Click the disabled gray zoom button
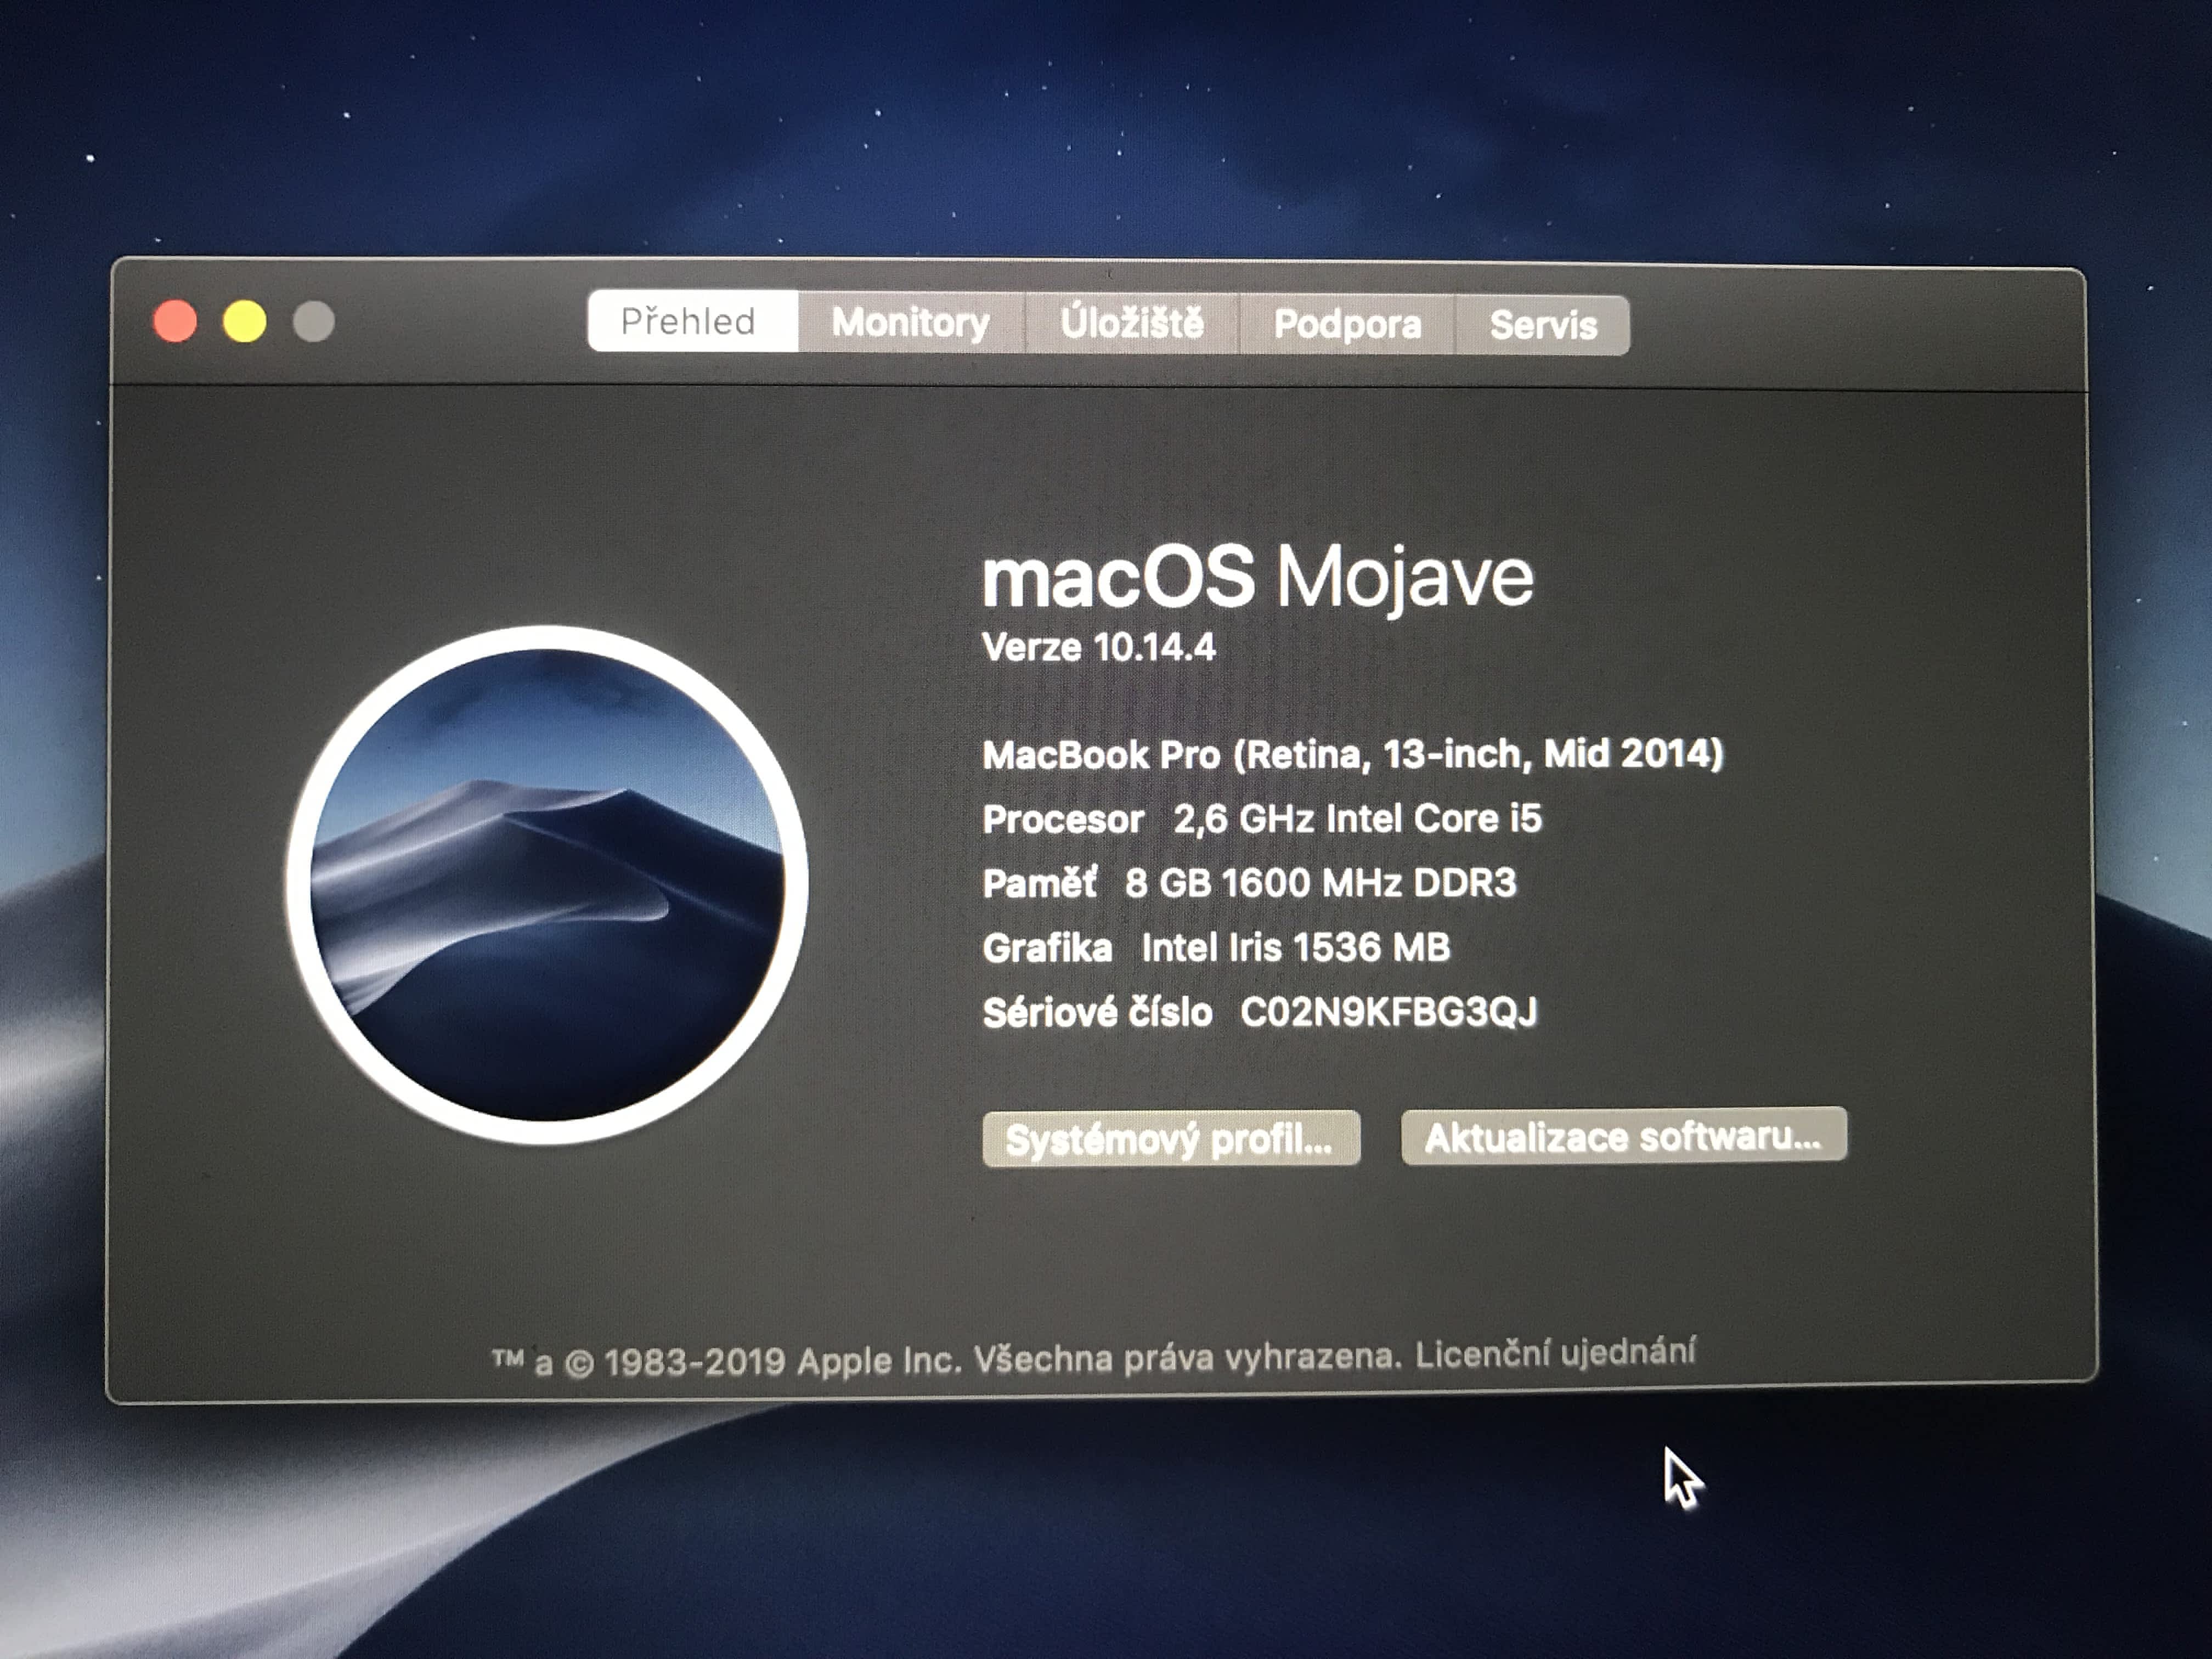This screenshot has height=1659, width=2212. coord(314,322)
